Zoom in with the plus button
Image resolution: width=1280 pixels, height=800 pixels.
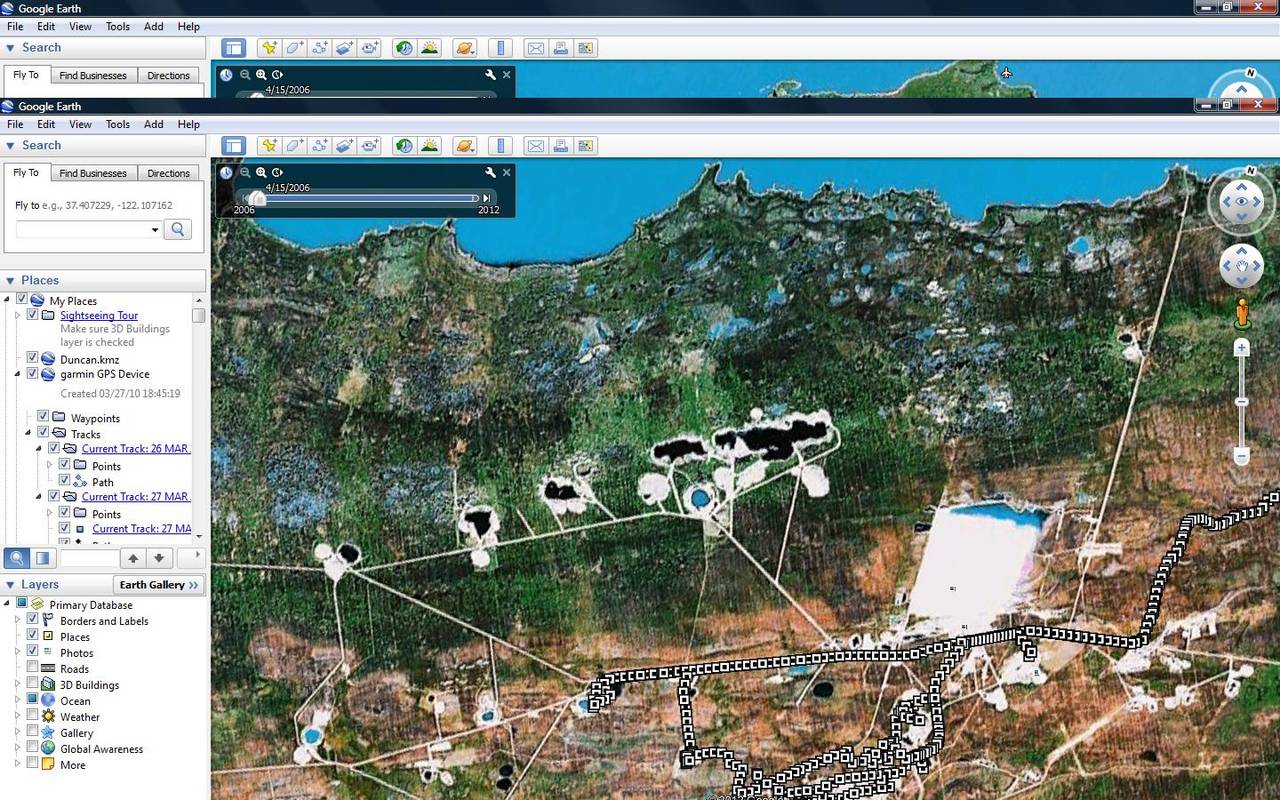pyautogui.click(x=1241, y=348)
